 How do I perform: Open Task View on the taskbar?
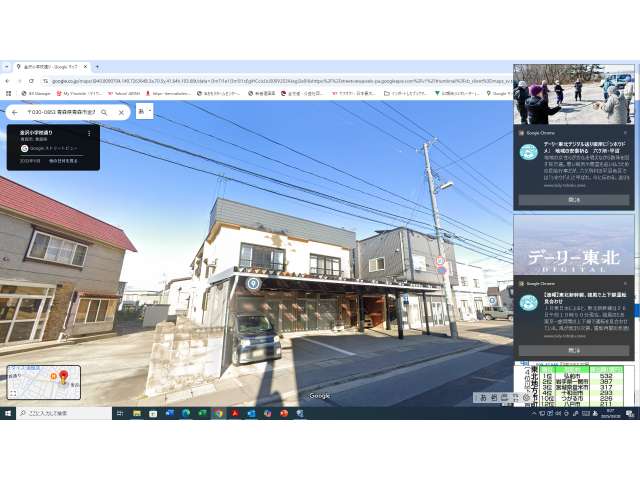tap(120, 413)
